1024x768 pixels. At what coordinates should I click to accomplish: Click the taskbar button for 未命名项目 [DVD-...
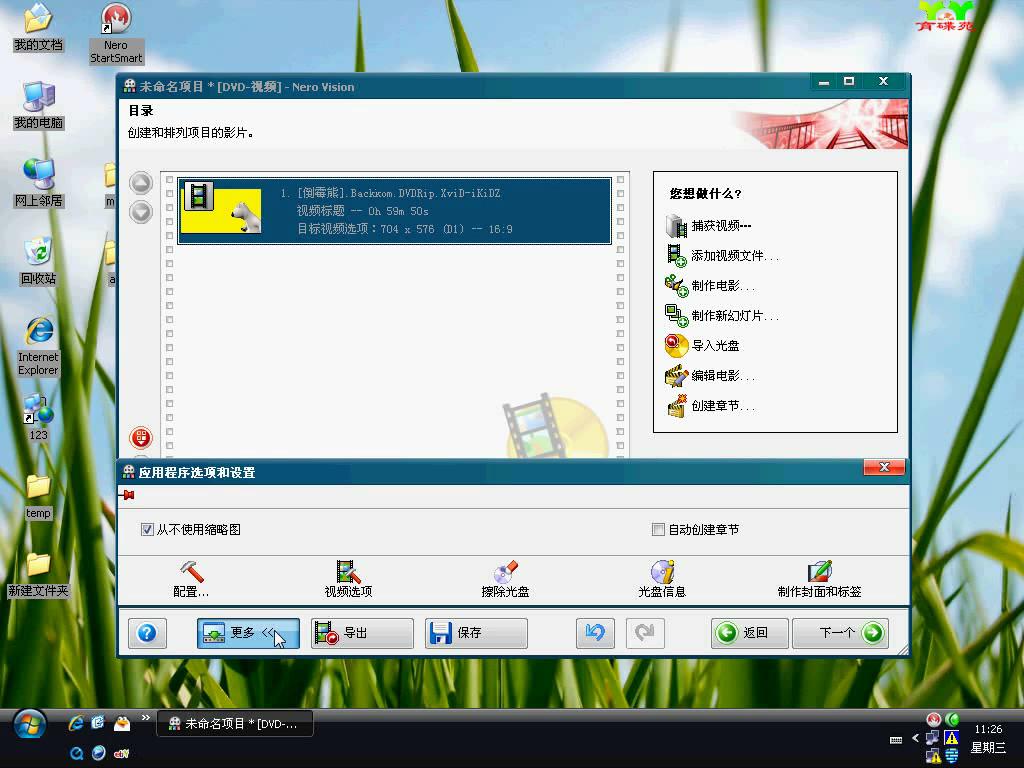(235, 724)
